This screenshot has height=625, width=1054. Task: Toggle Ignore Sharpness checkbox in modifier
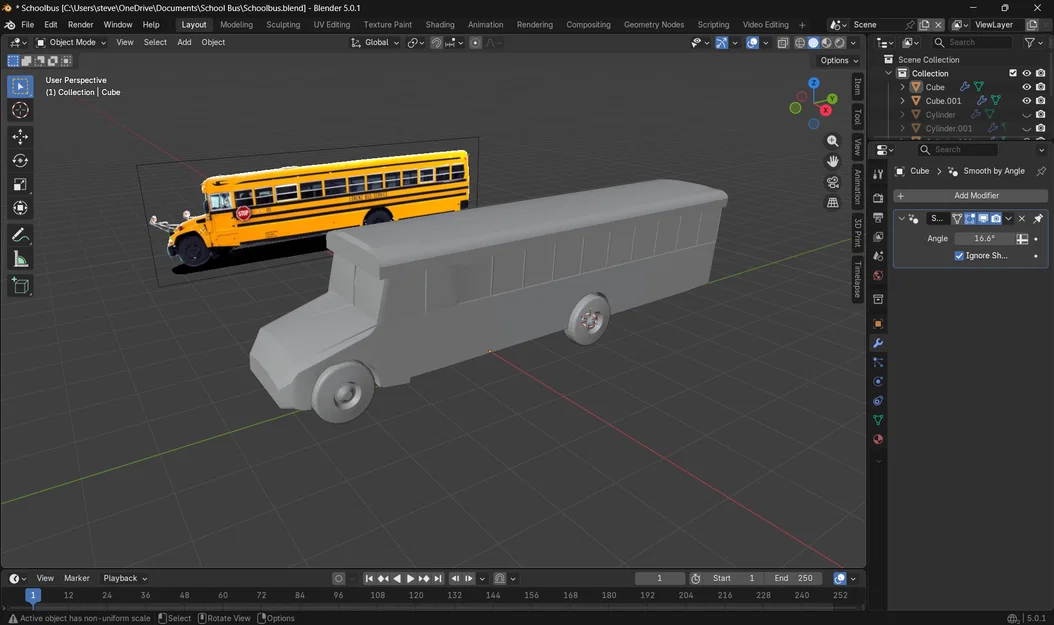pyautogui.click(x=959, y=255)
